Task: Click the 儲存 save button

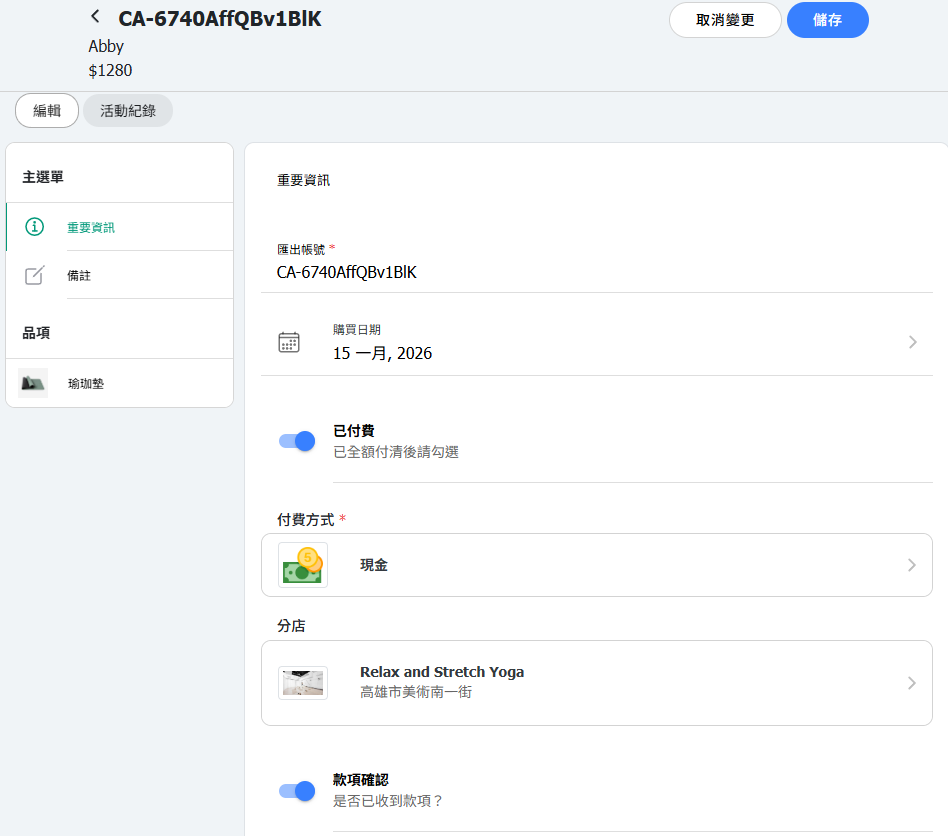Action: pos(827,20)
